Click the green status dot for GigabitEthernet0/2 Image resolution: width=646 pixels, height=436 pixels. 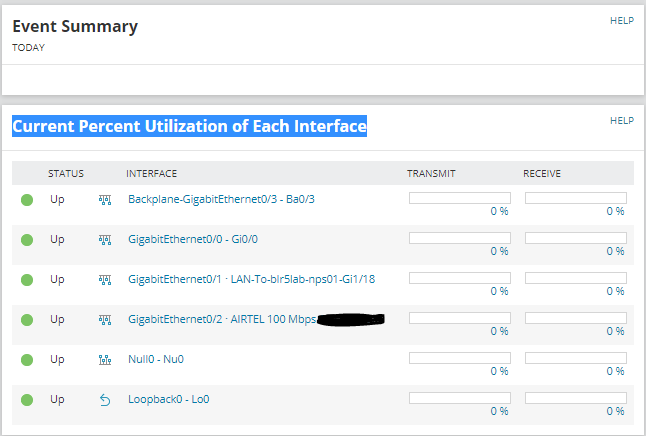pyautogui.click(x=27, y=320)
